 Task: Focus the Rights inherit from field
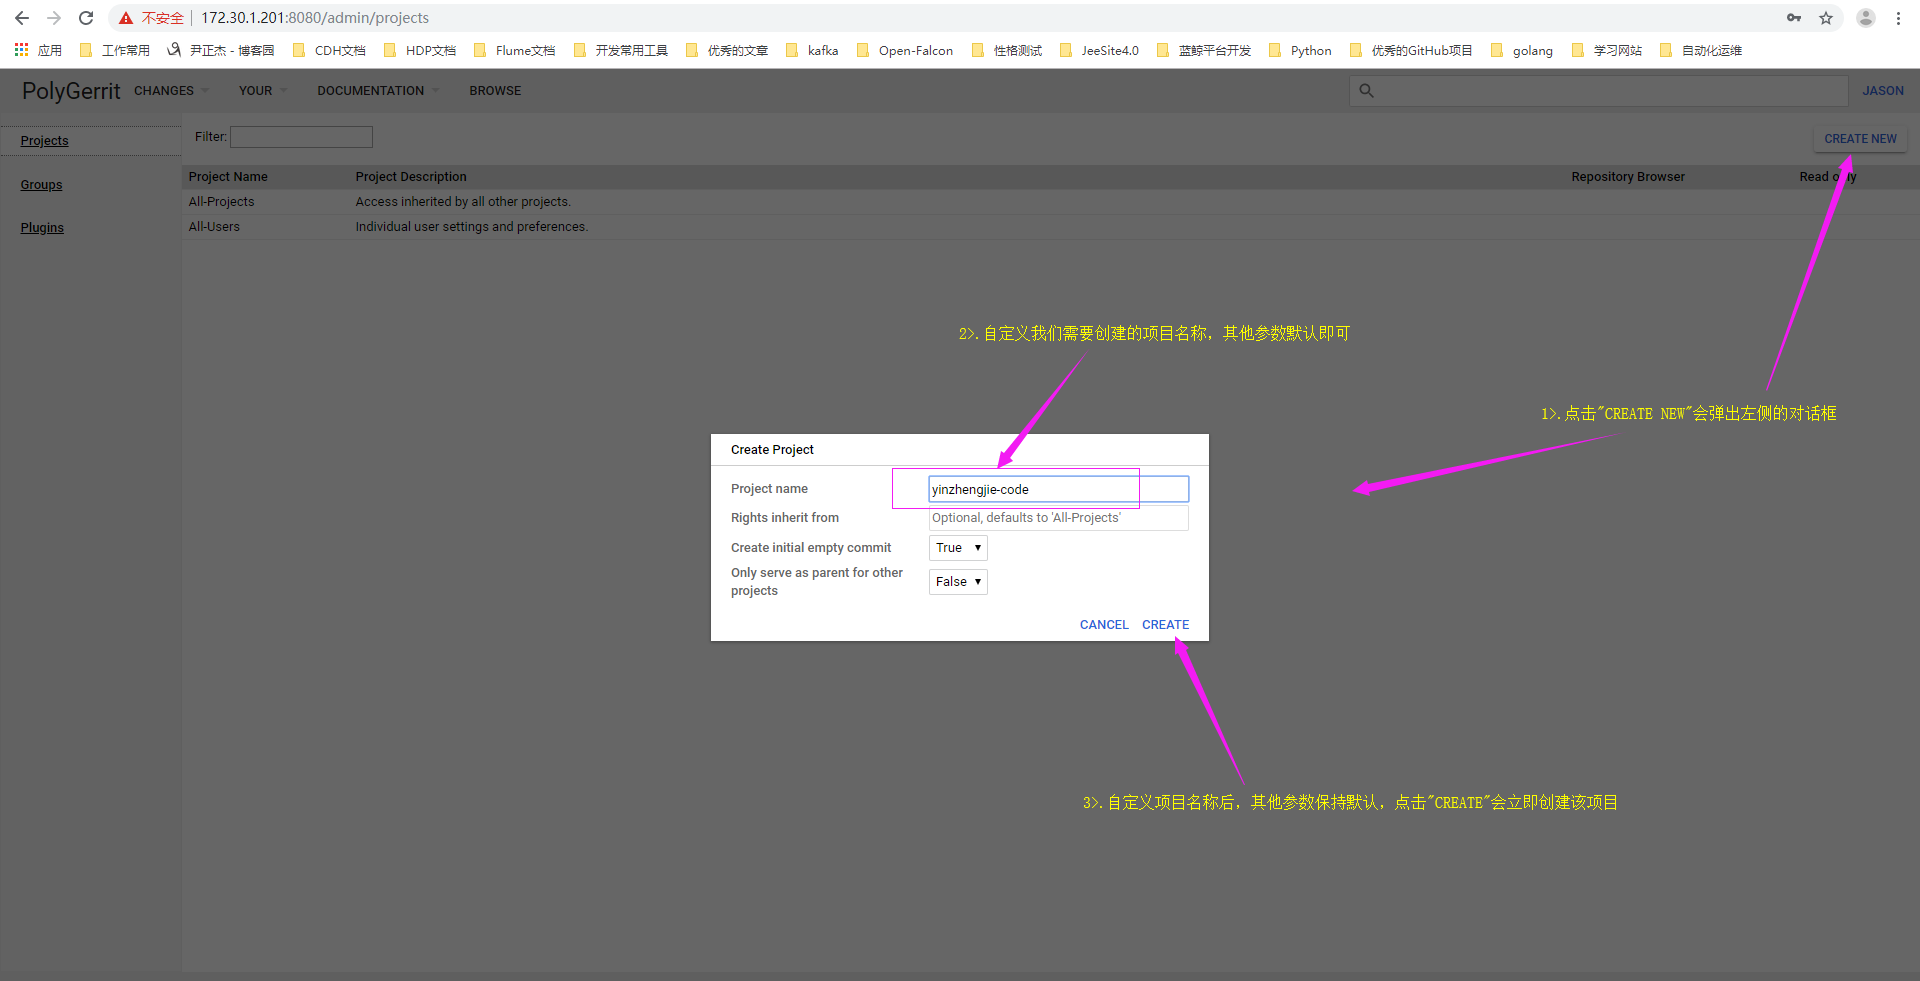pos(1058,518)
